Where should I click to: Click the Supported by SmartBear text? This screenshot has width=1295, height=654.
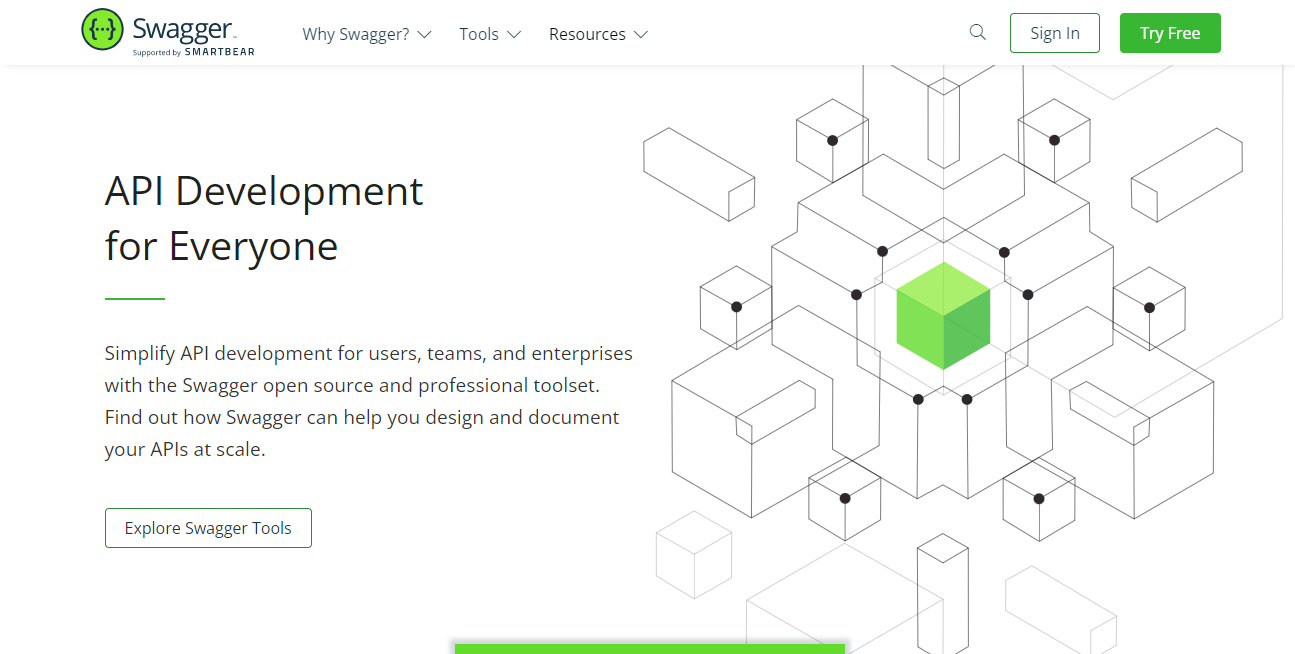coord(193,52)
